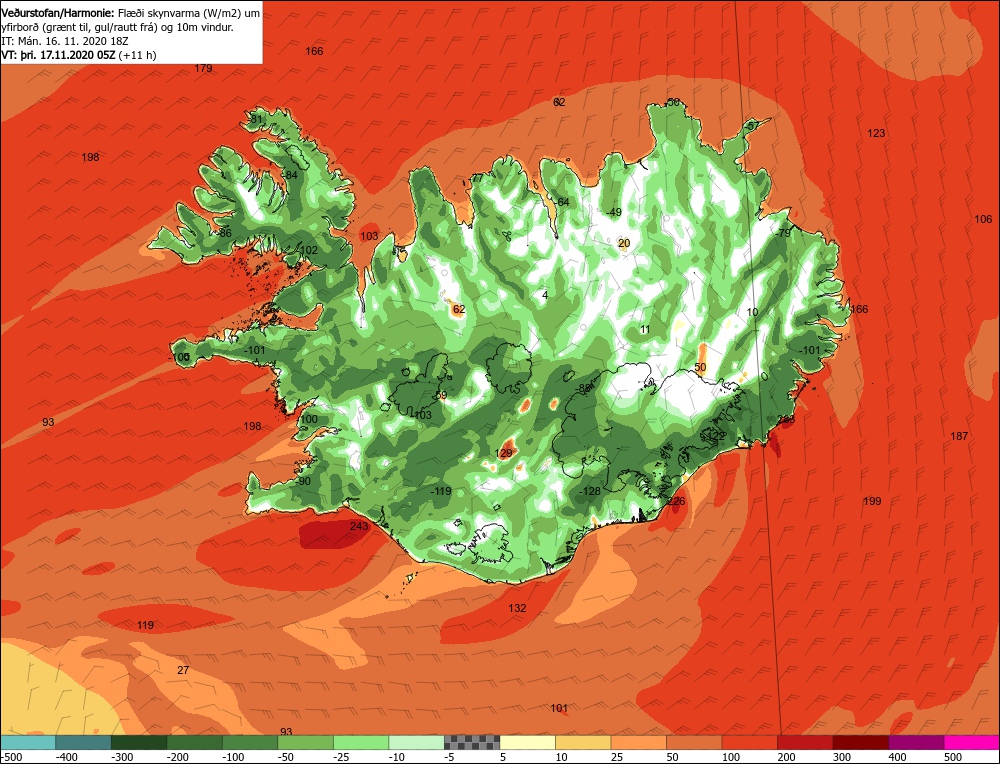The height and width of the screenshot is (764, 1000).
Task: Pick the green legend swatch between -50 and -25
Action: [305, 742]
